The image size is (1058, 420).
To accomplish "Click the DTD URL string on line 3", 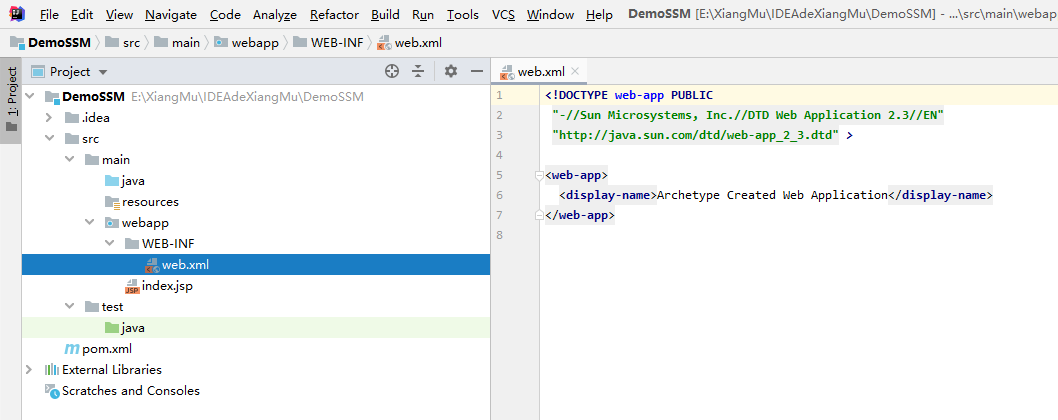I will point(696,135).
